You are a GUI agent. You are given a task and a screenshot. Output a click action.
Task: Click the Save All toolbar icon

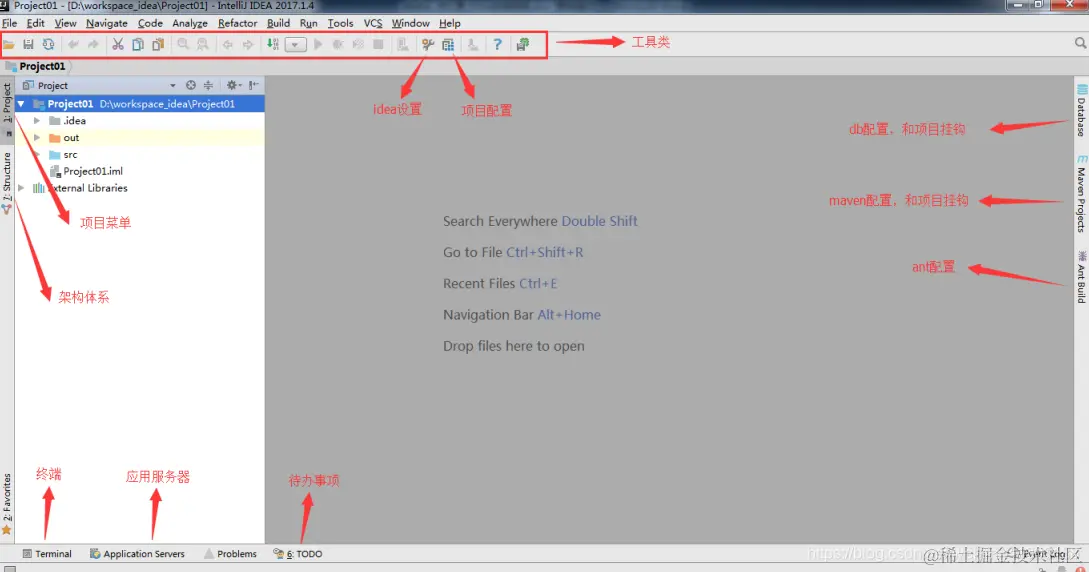28,44
